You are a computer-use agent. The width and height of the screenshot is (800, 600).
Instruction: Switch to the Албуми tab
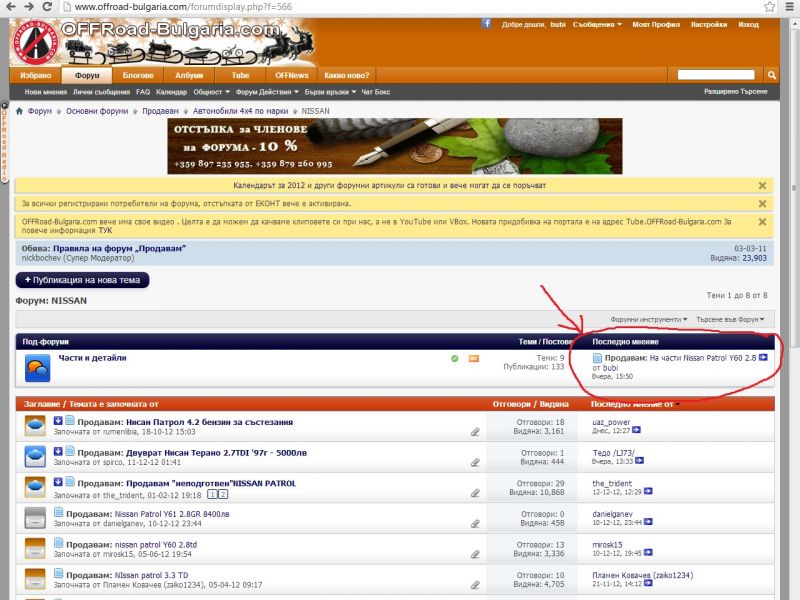(x=189, y=75)
